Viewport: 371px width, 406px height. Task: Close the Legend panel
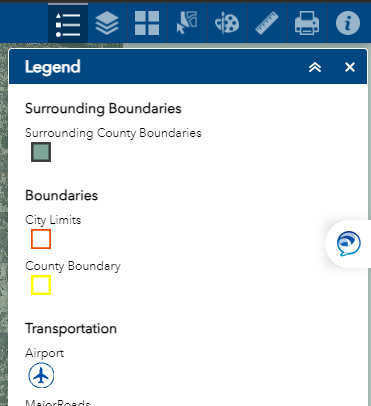350,67
